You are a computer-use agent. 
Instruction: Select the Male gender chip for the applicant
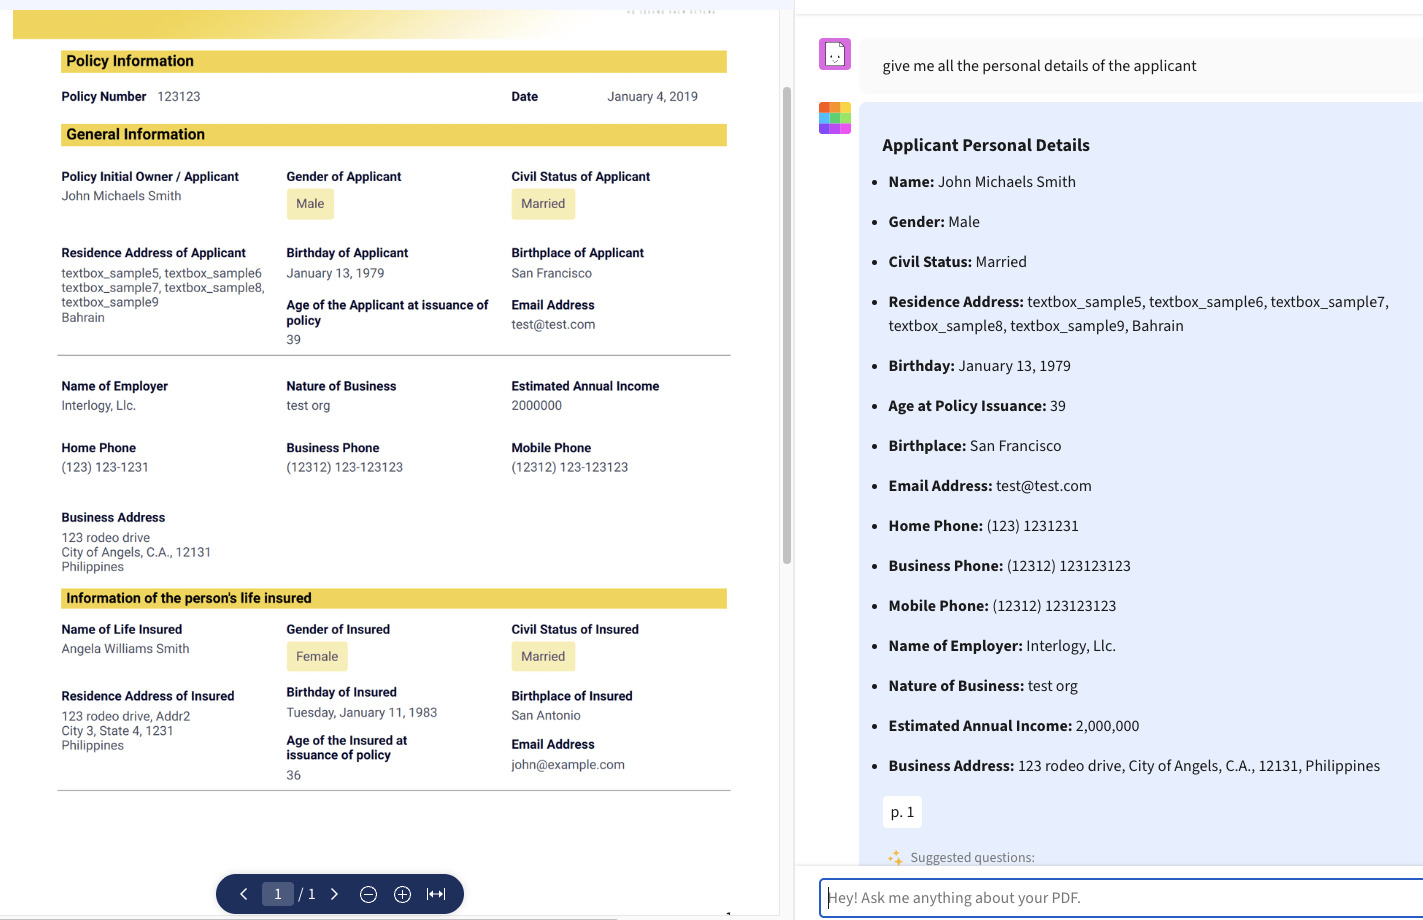pos(310,204)
